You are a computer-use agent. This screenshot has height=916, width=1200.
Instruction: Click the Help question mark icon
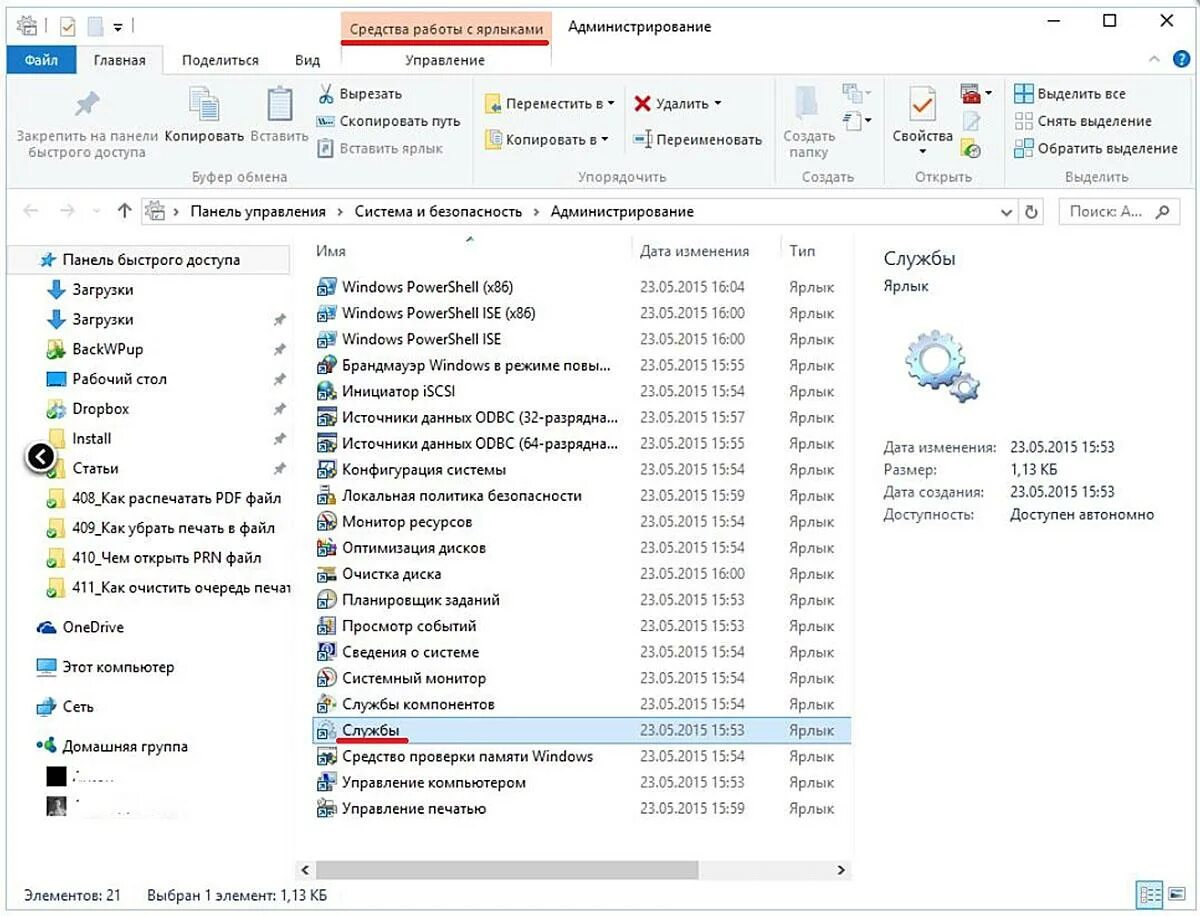[1180, 60]
